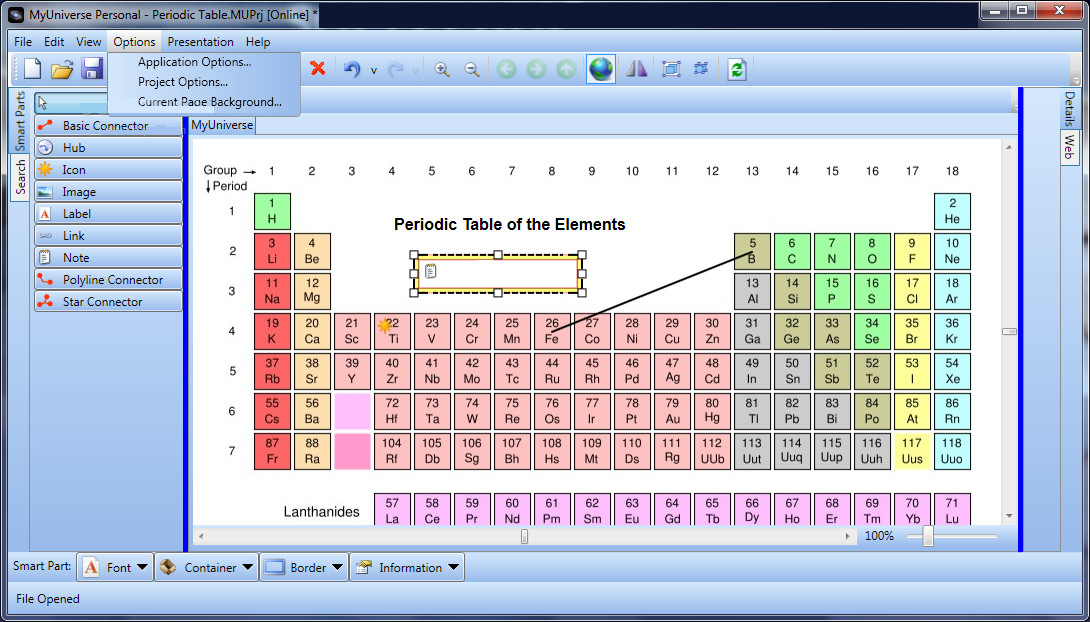1090x622 pixels.
Task: Select the Link smart part
Action: (108, 236)
